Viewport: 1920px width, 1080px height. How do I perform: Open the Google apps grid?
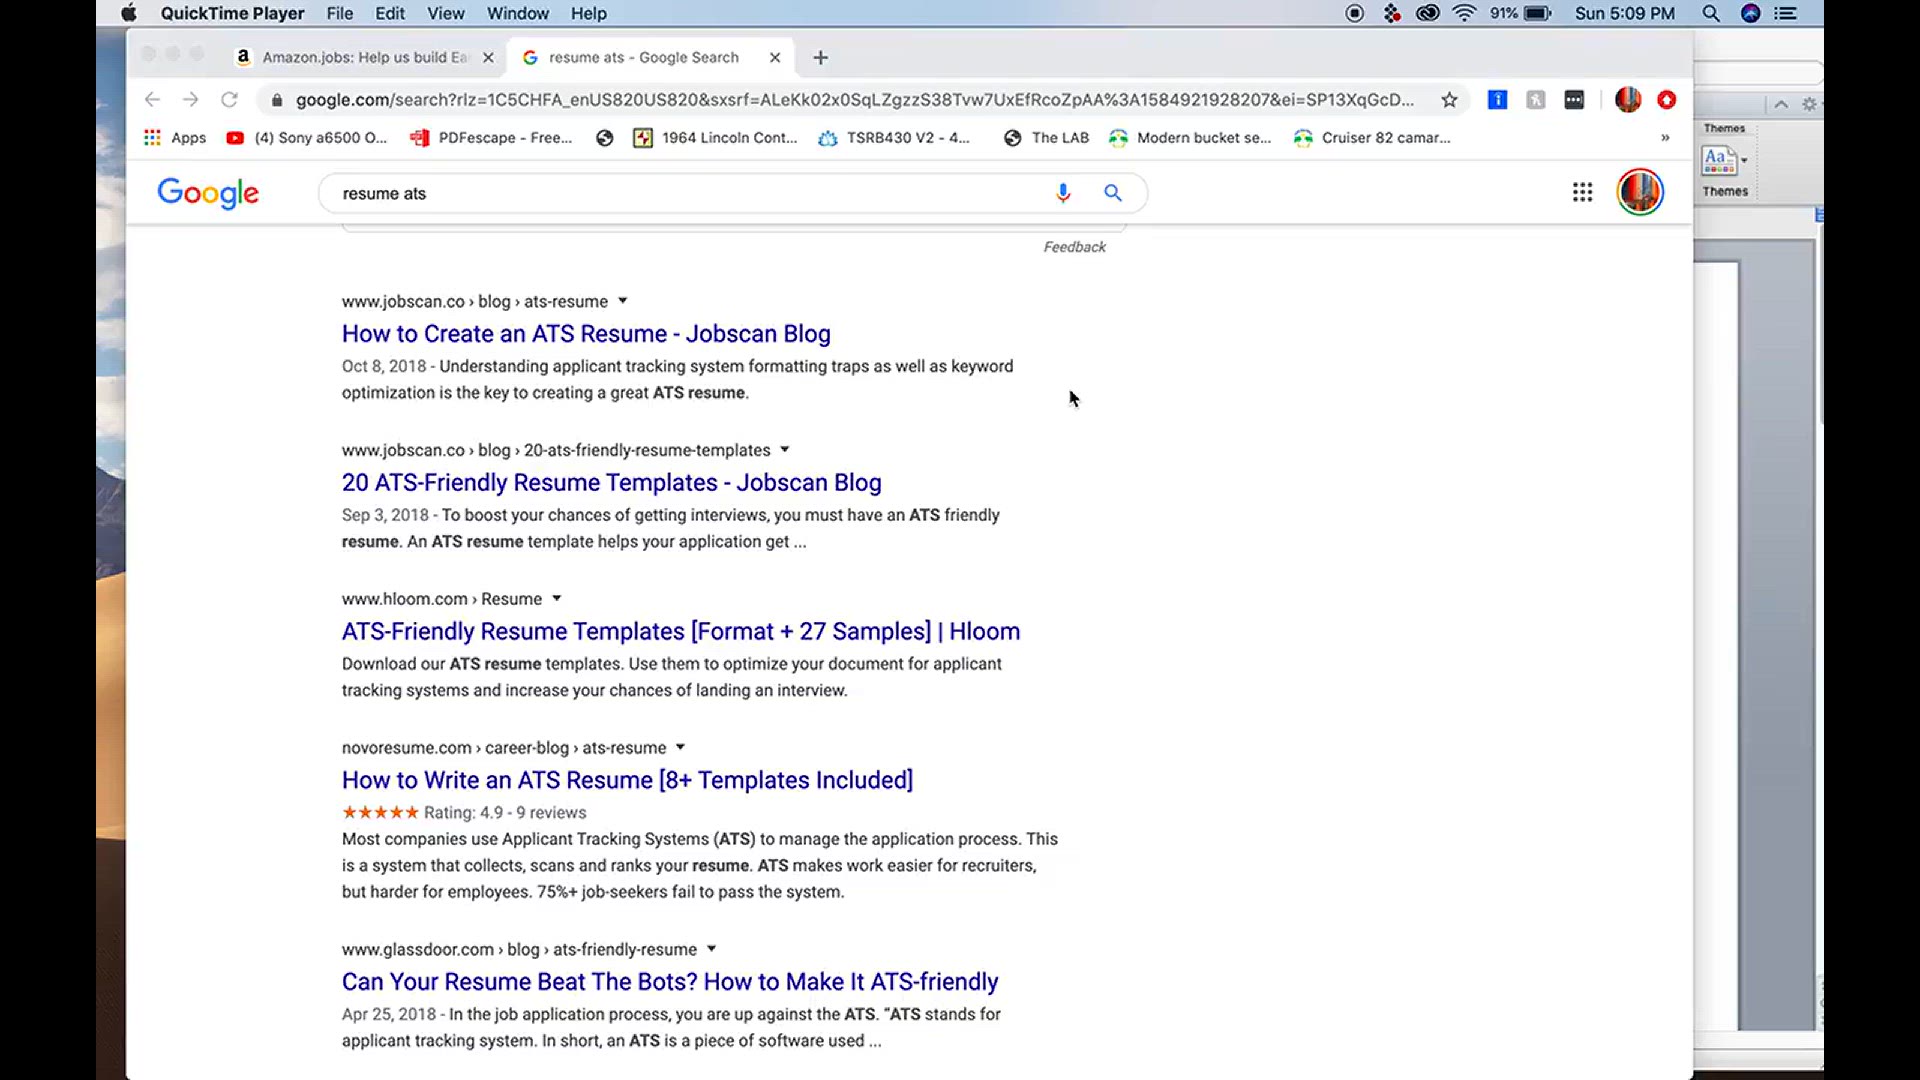click(1582, 192)
